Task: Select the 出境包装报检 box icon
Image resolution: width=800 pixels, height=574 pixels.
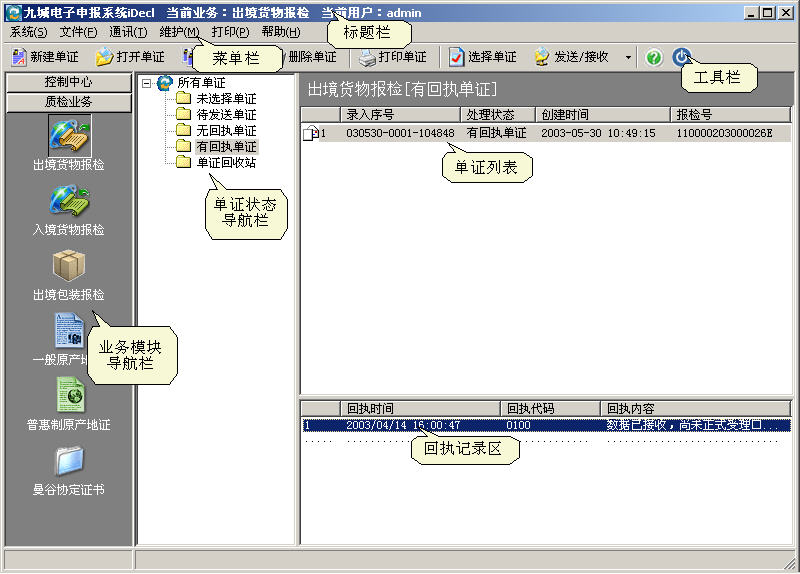Action: 68,267
